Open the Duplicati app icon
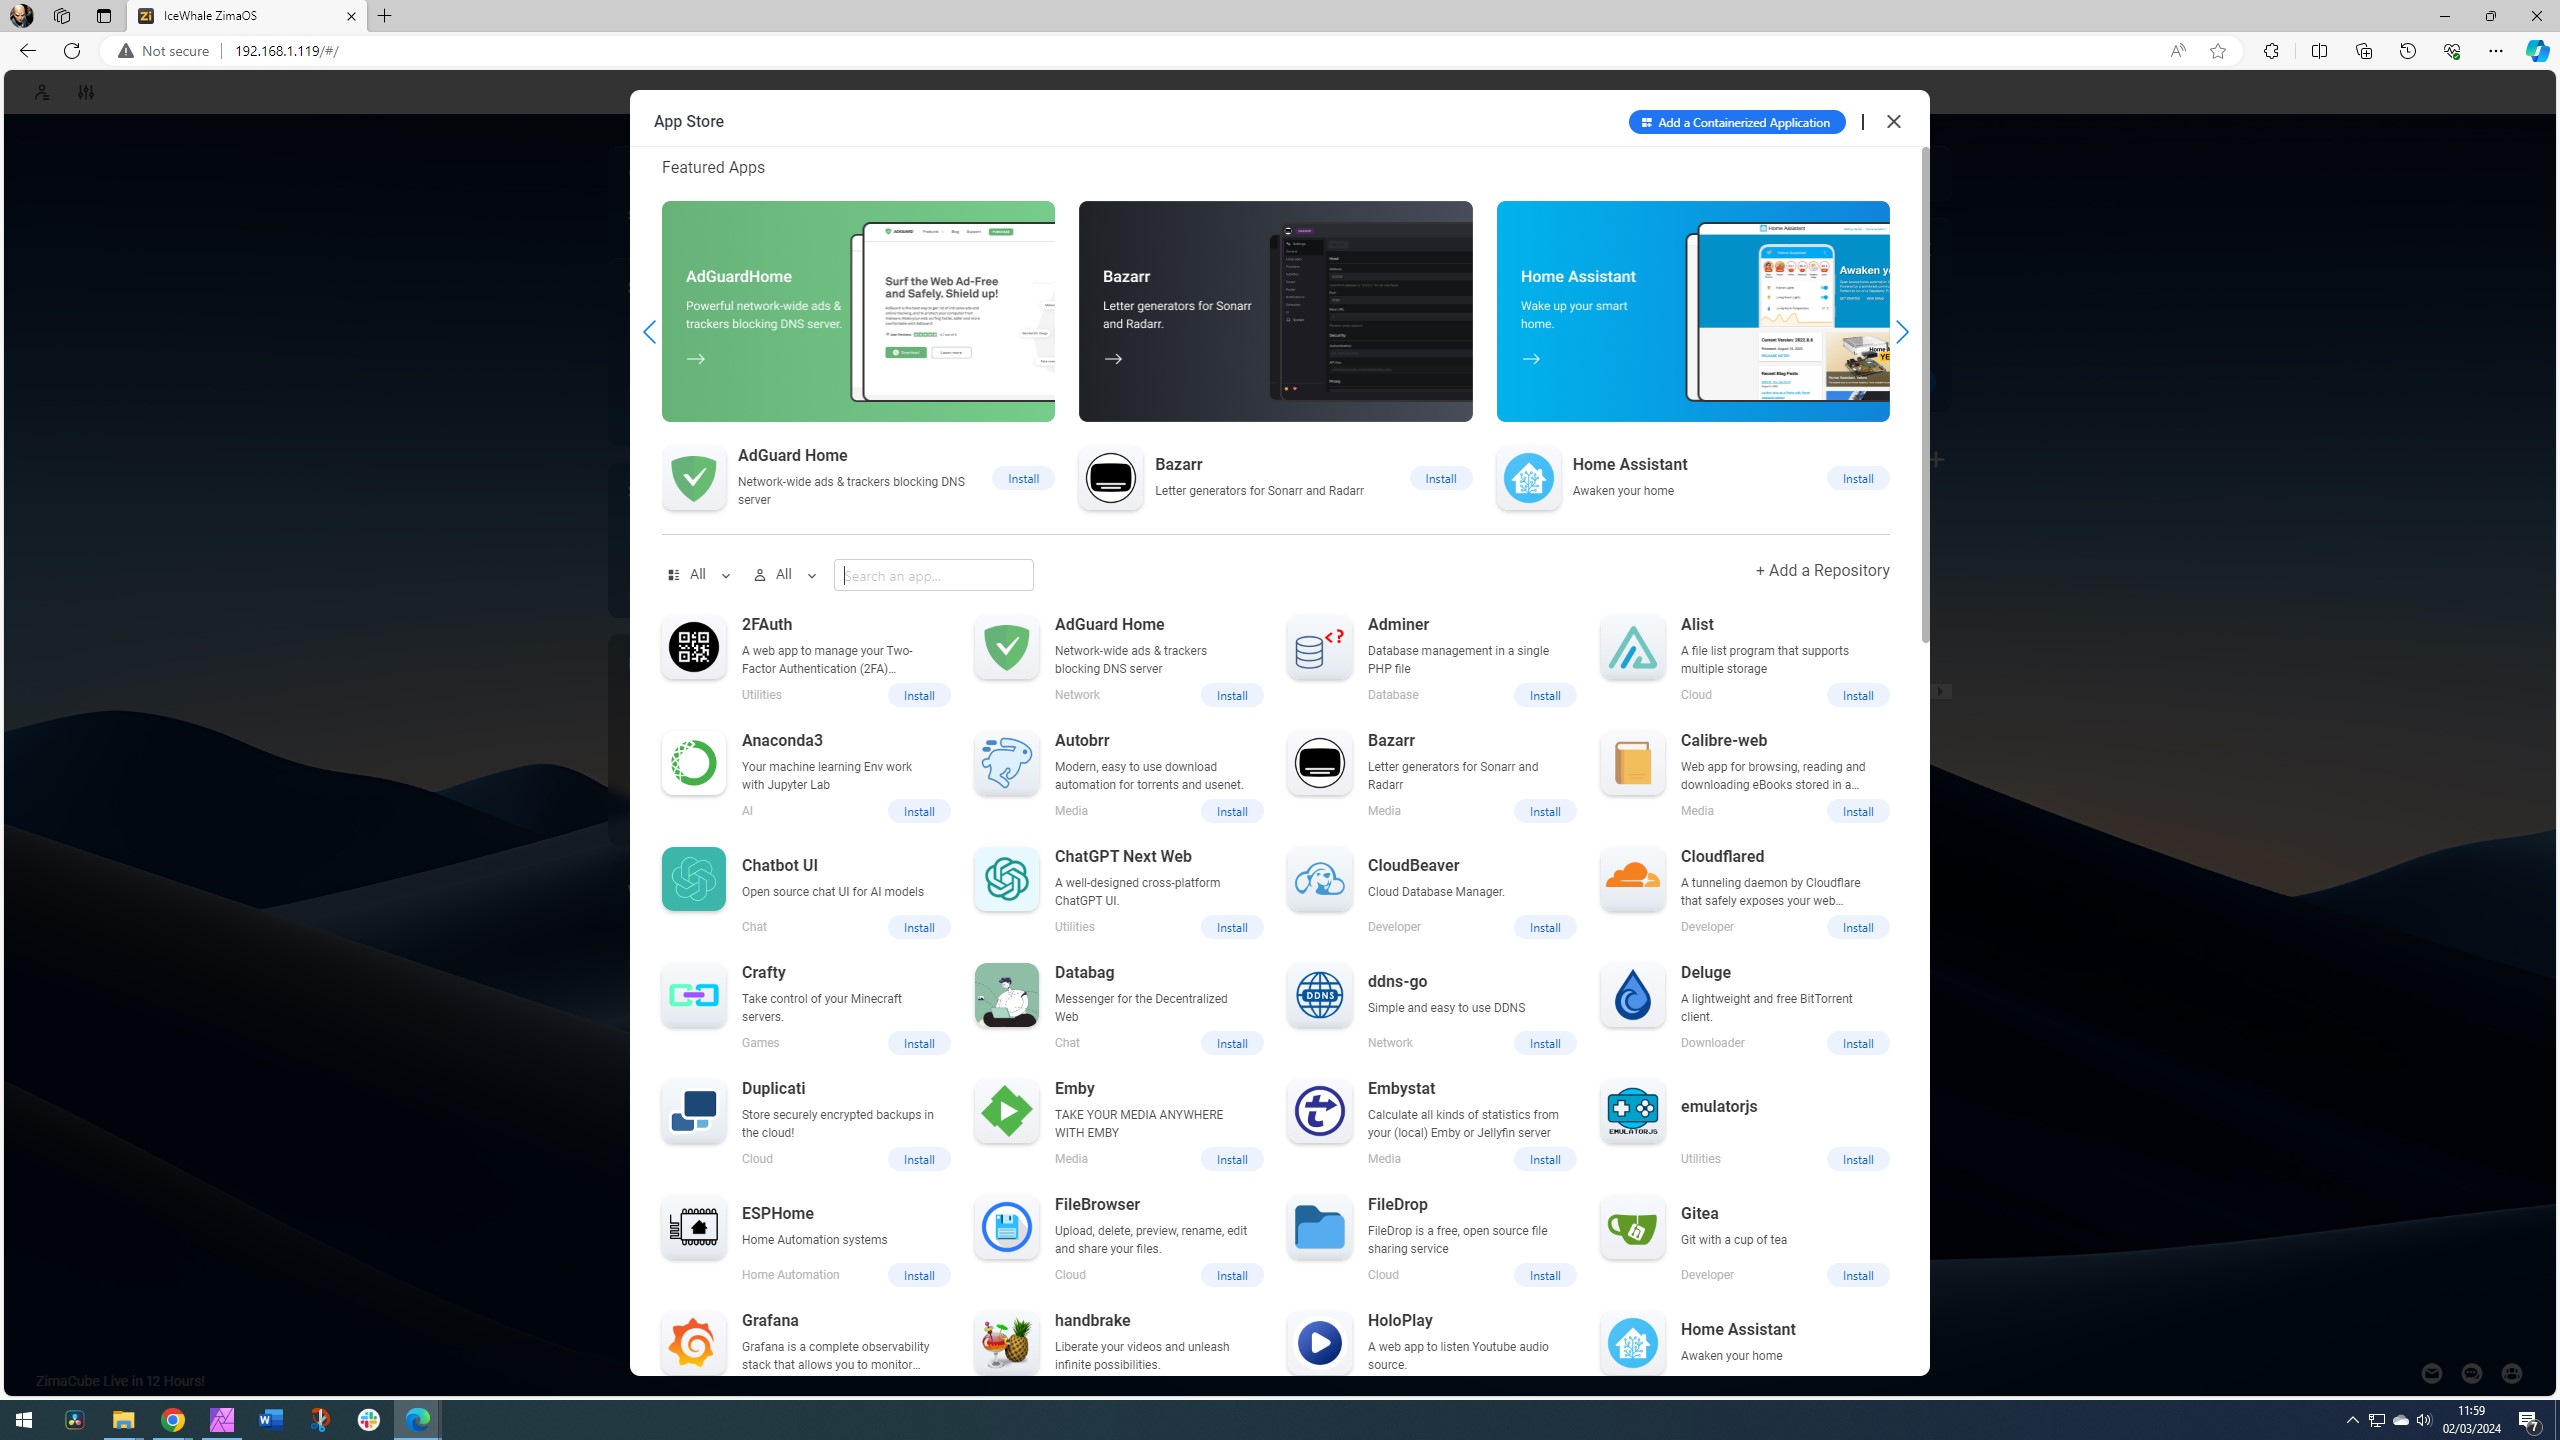2560x1440 pixels. click(693, 1111)
